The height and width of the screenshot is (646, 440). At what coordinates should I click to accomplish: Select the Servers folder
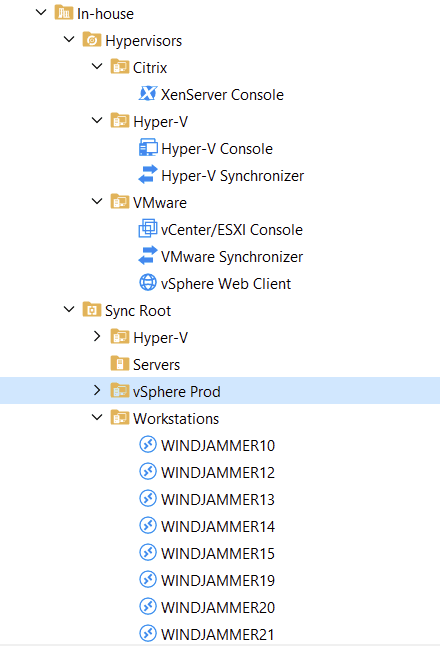(157, 365)
